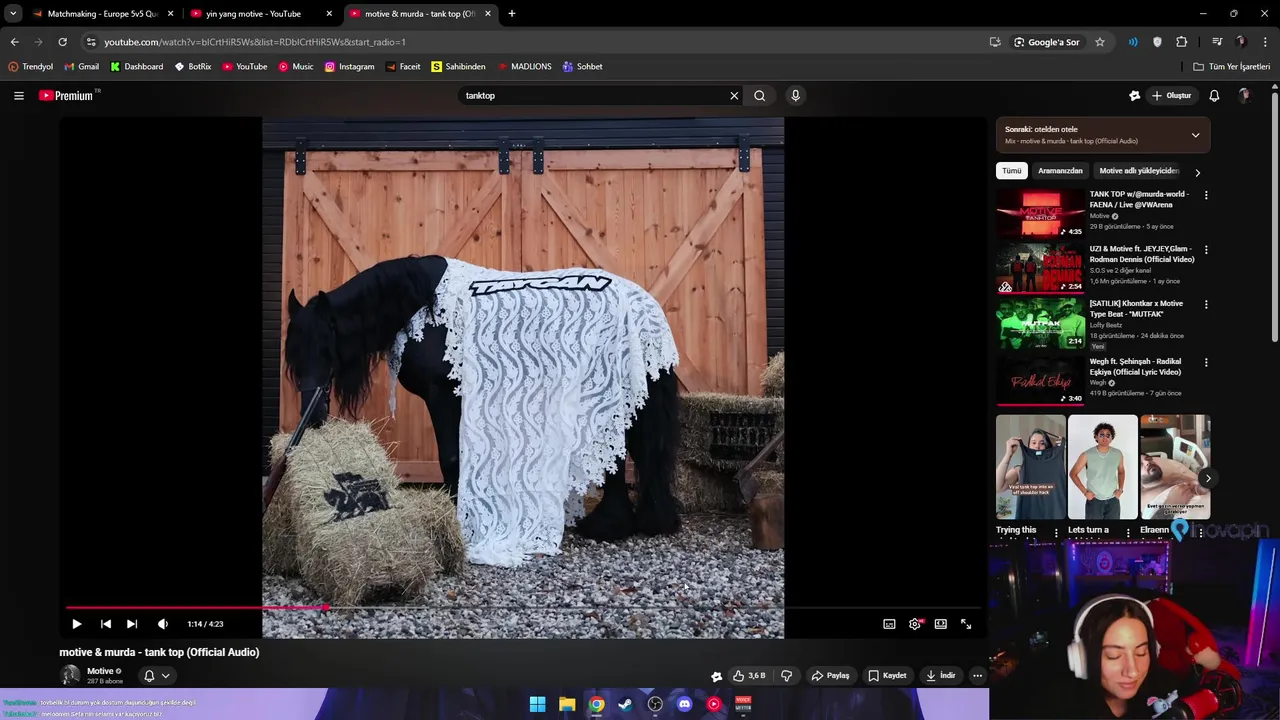This screenshot has width=1280, height=720.
Task: Skip to the next video in the mix
Action: [x=132, y=624]
